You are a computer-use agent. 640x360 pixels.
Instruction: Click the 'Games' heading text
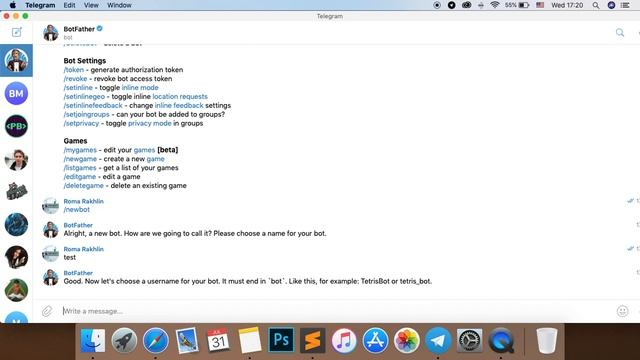(x=75, y=141)
